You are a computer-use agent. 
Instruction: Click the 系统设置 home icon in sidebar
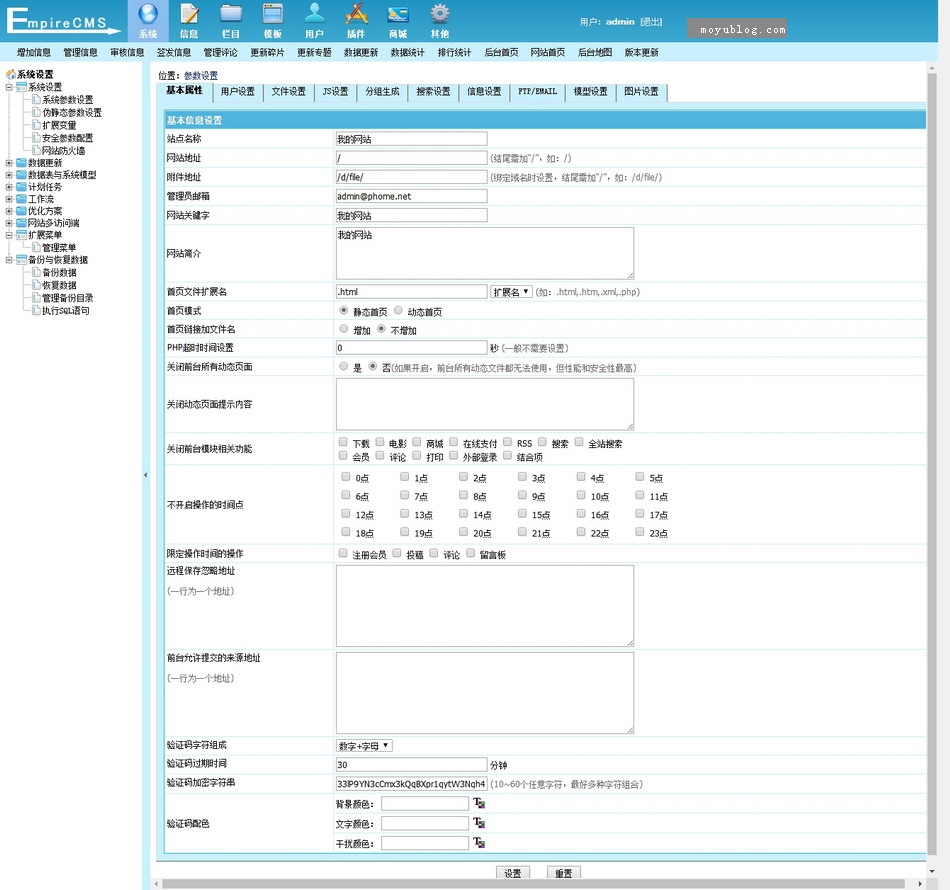pos(11,74)
